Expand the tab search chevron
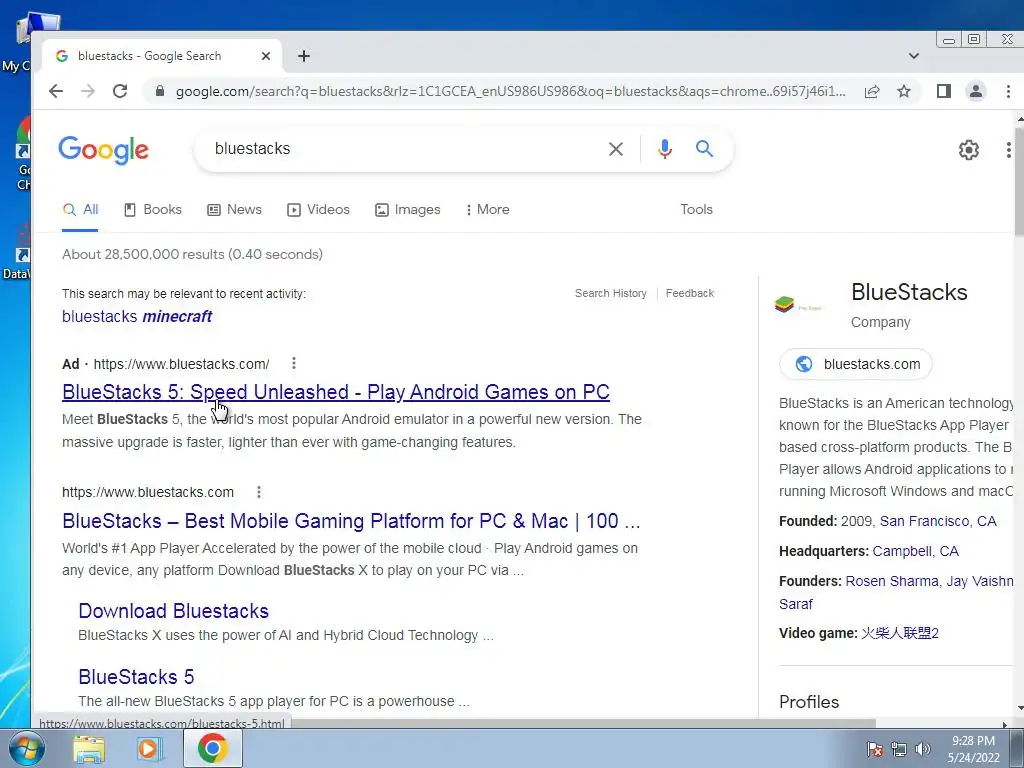Viewport: 1024px width, 768px height. coord(914,56)
